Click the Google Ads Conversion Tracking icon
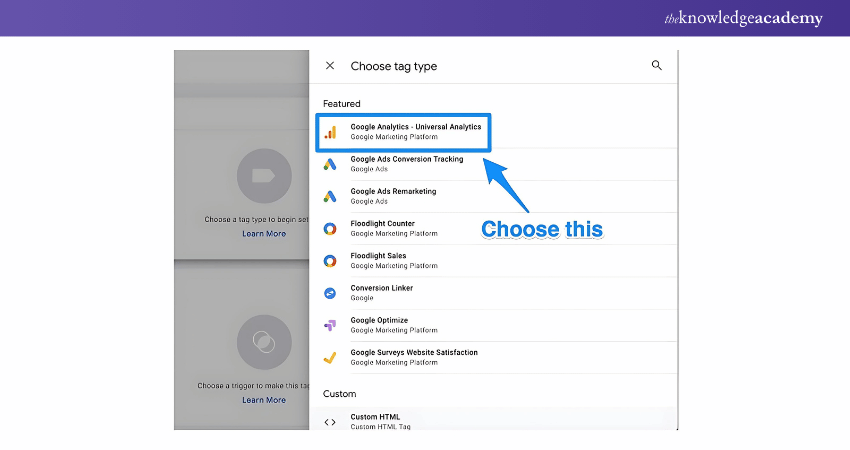 point(330,164)
